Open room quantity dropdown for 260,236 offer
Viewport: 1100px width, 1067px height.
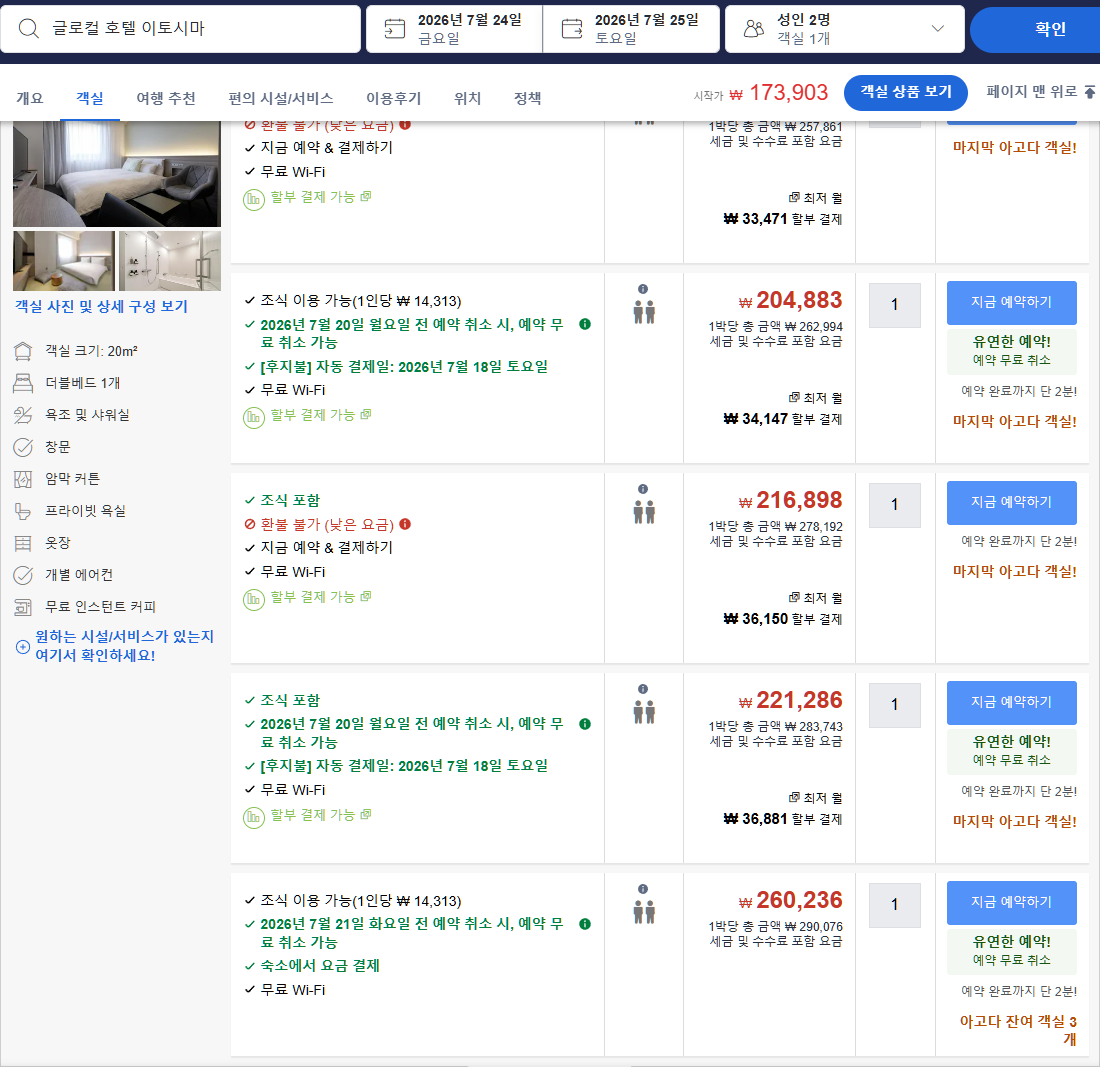click(x=894, y=905)
